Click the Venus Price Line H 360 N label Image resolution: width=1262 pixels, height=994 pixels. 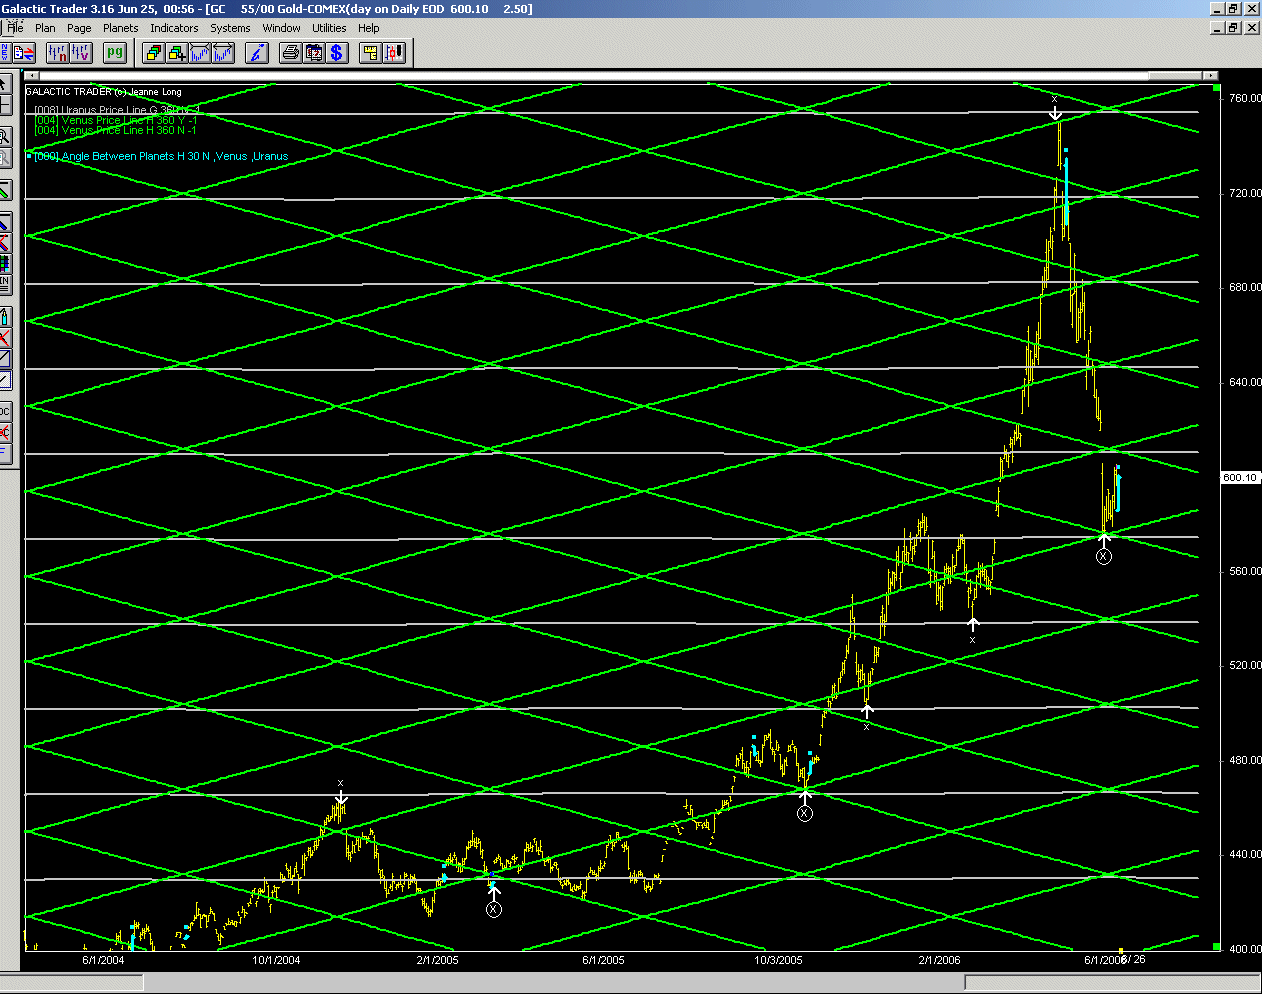[x=116, y=130]
